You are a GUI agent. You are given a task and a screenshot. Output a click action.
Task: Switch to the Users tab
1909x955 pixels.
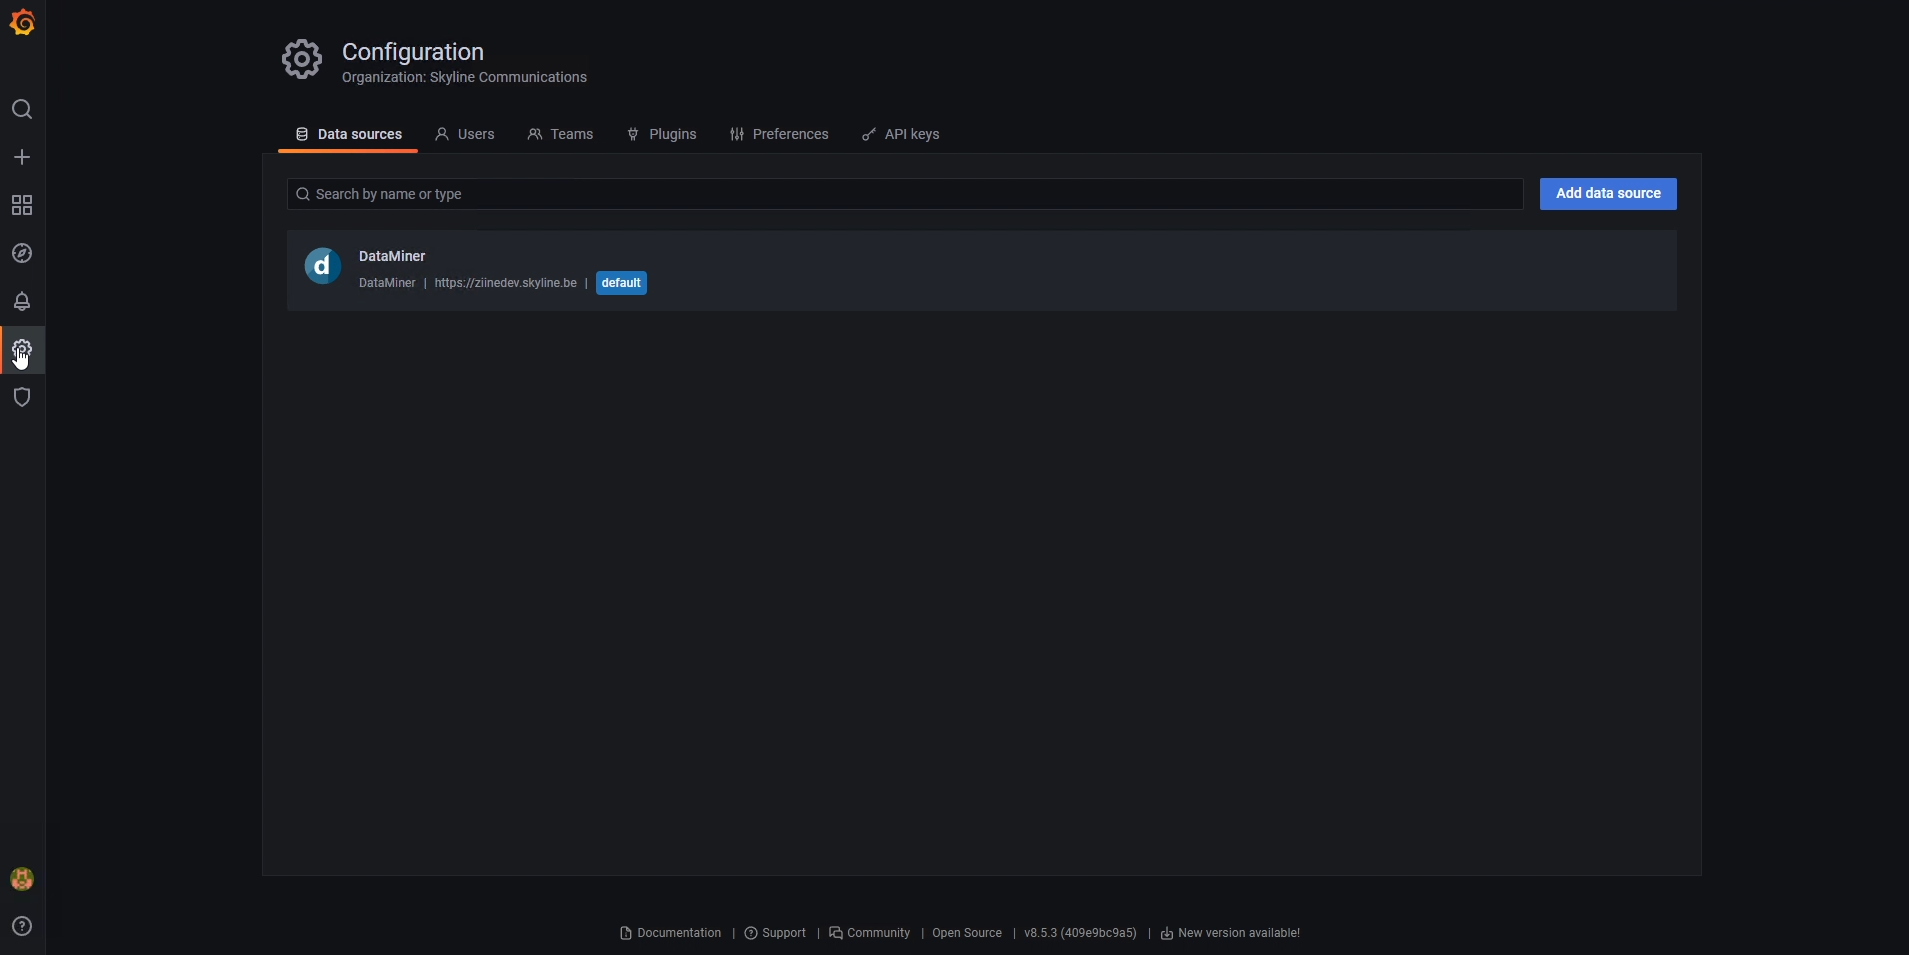point(465,134)
